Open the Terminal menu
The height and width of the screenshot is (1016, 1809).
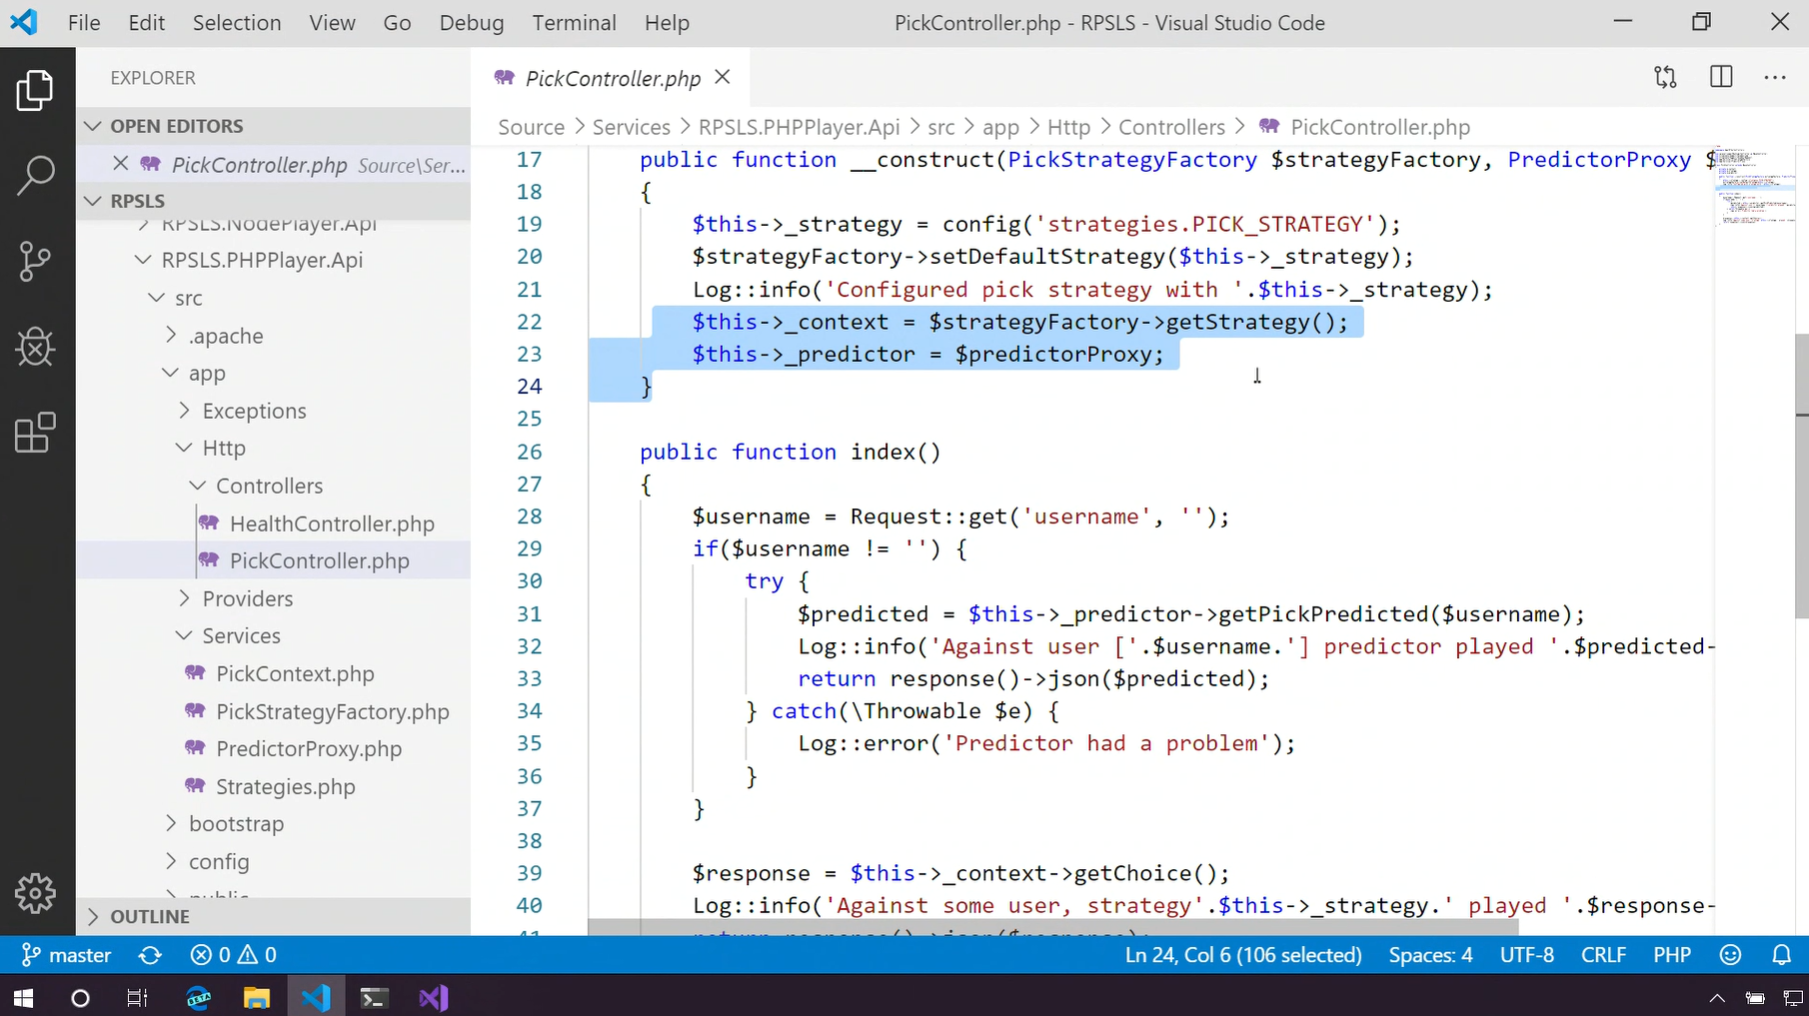[x=574, y=23]
